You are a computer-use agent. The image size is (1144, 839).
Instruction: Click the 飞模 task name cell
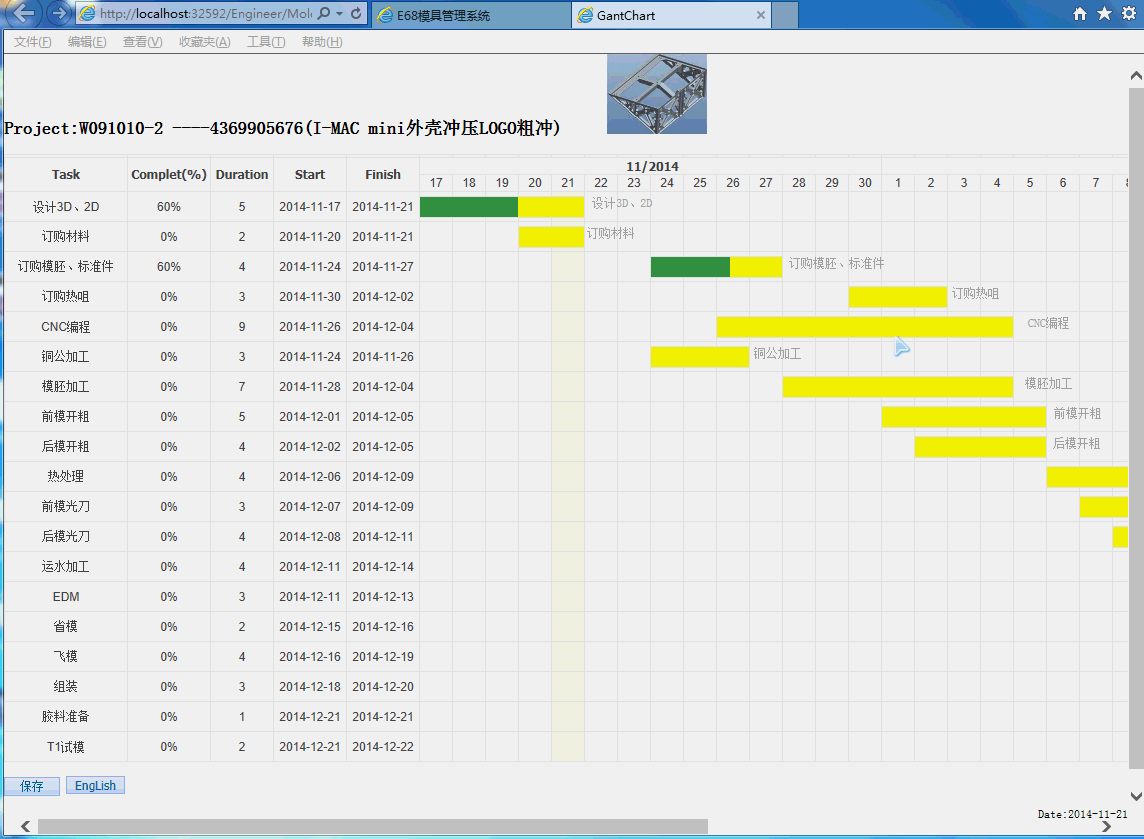pos(66,657)
